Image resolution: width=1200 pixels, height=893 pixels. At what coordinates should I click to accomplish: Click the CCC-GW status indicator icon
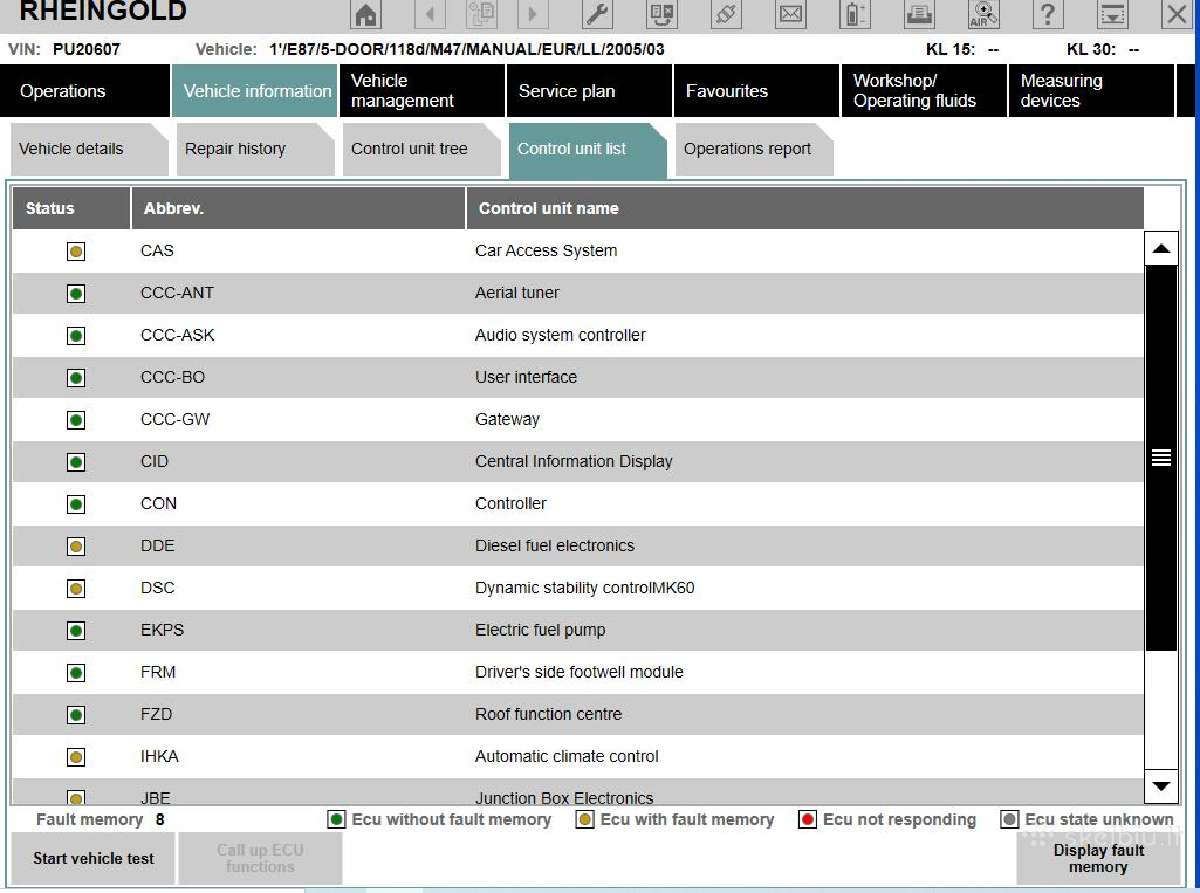point(76,420)
